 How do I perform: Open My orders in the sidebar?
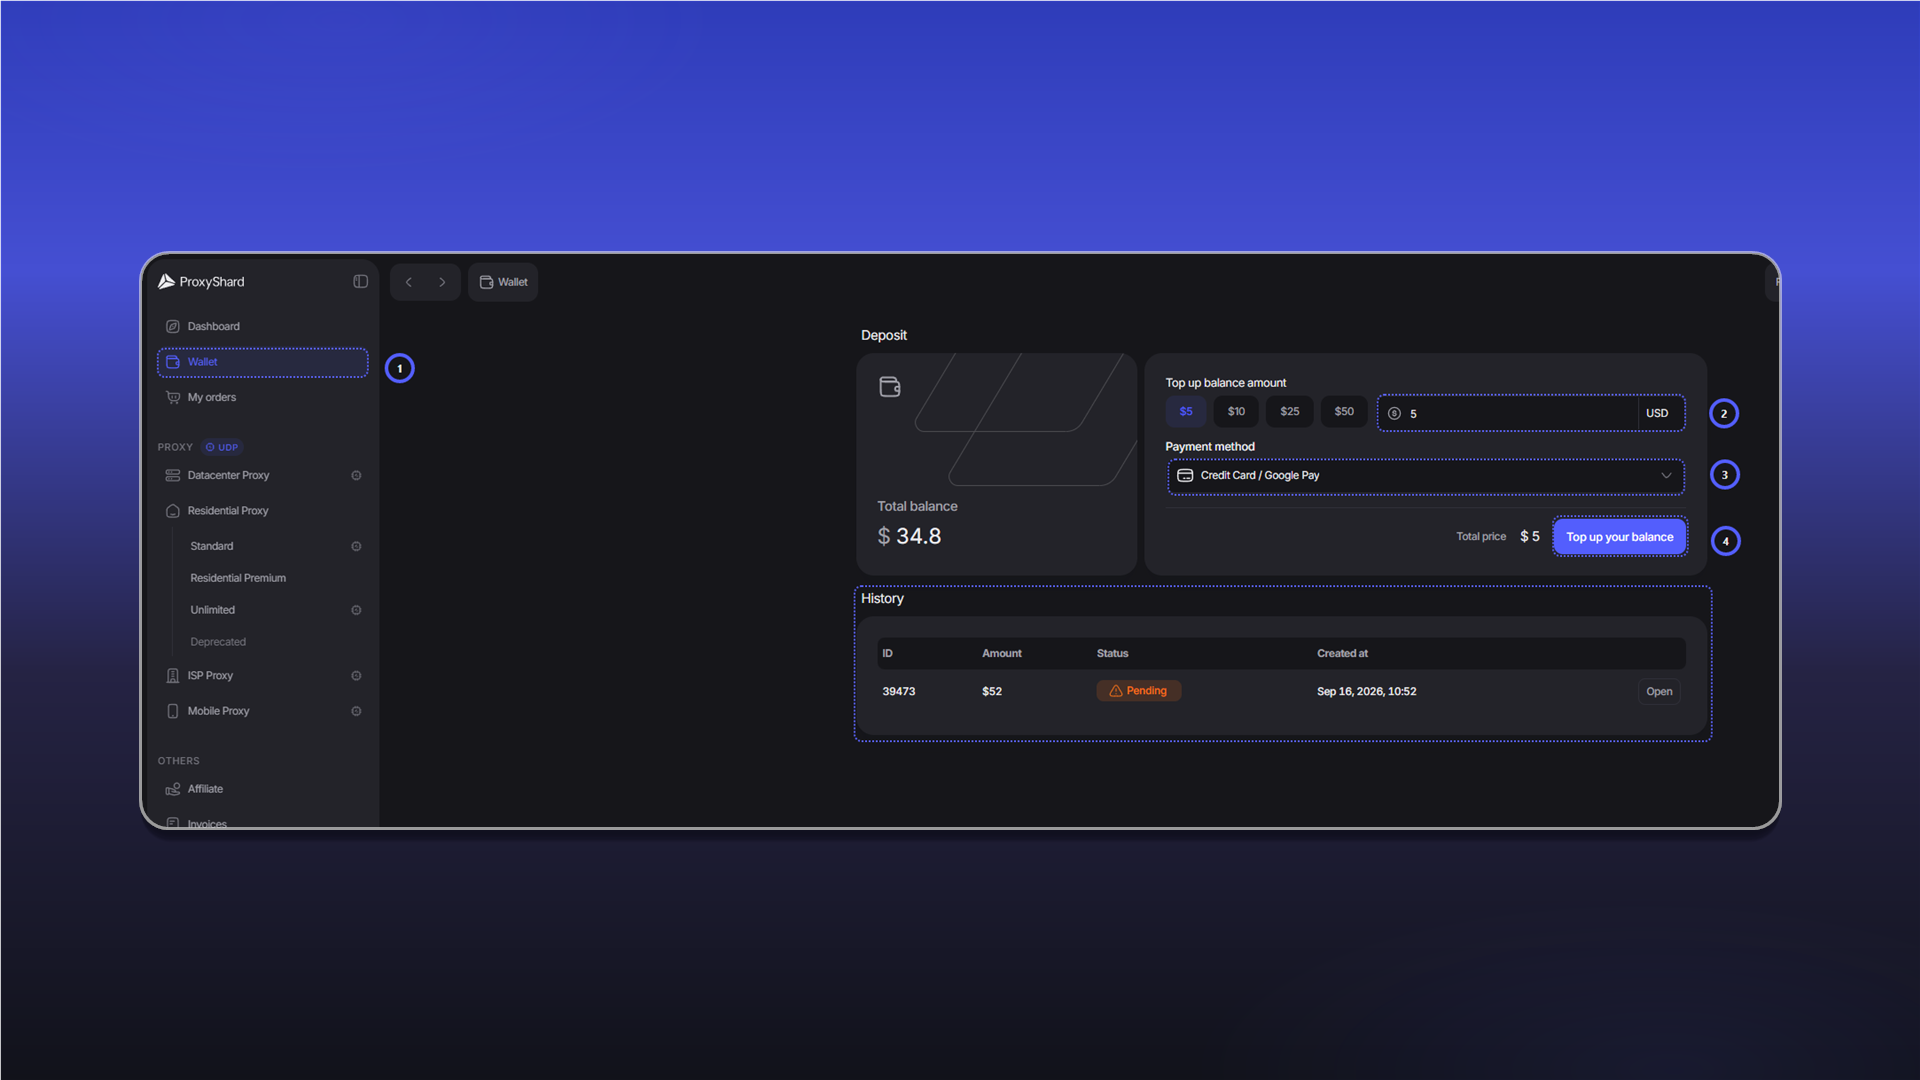(x=263, y=397)
